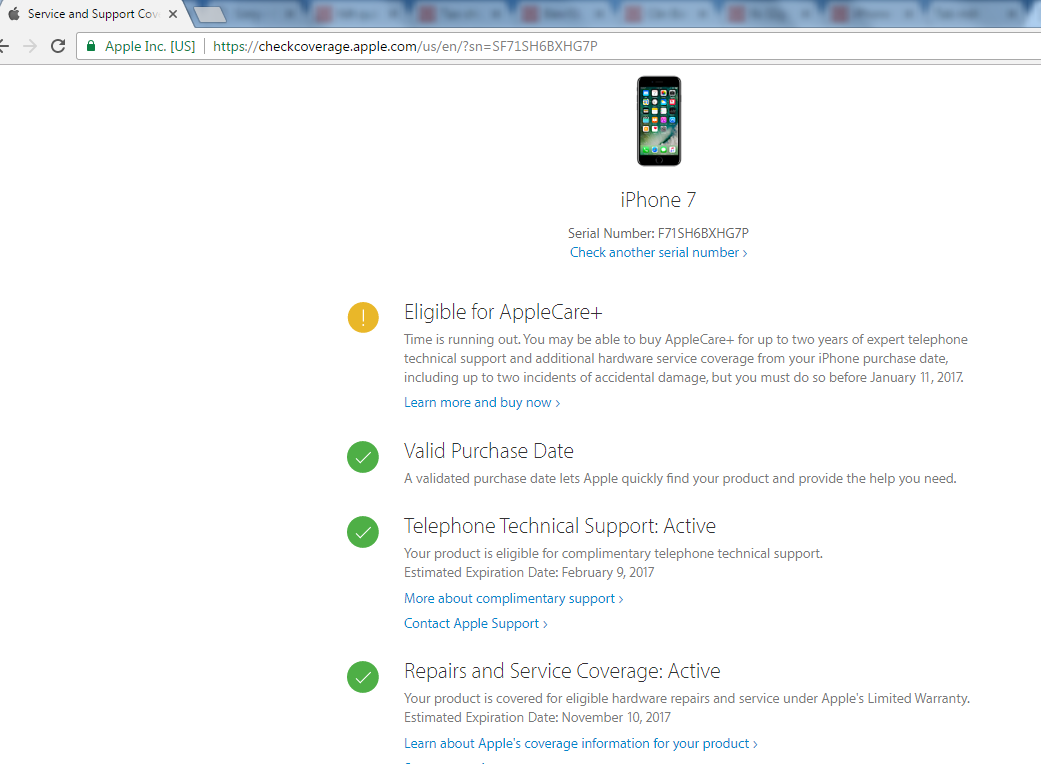This screenshot has height=764, width=1041.
Task: Open a new tab button
Action: [210, 15]
